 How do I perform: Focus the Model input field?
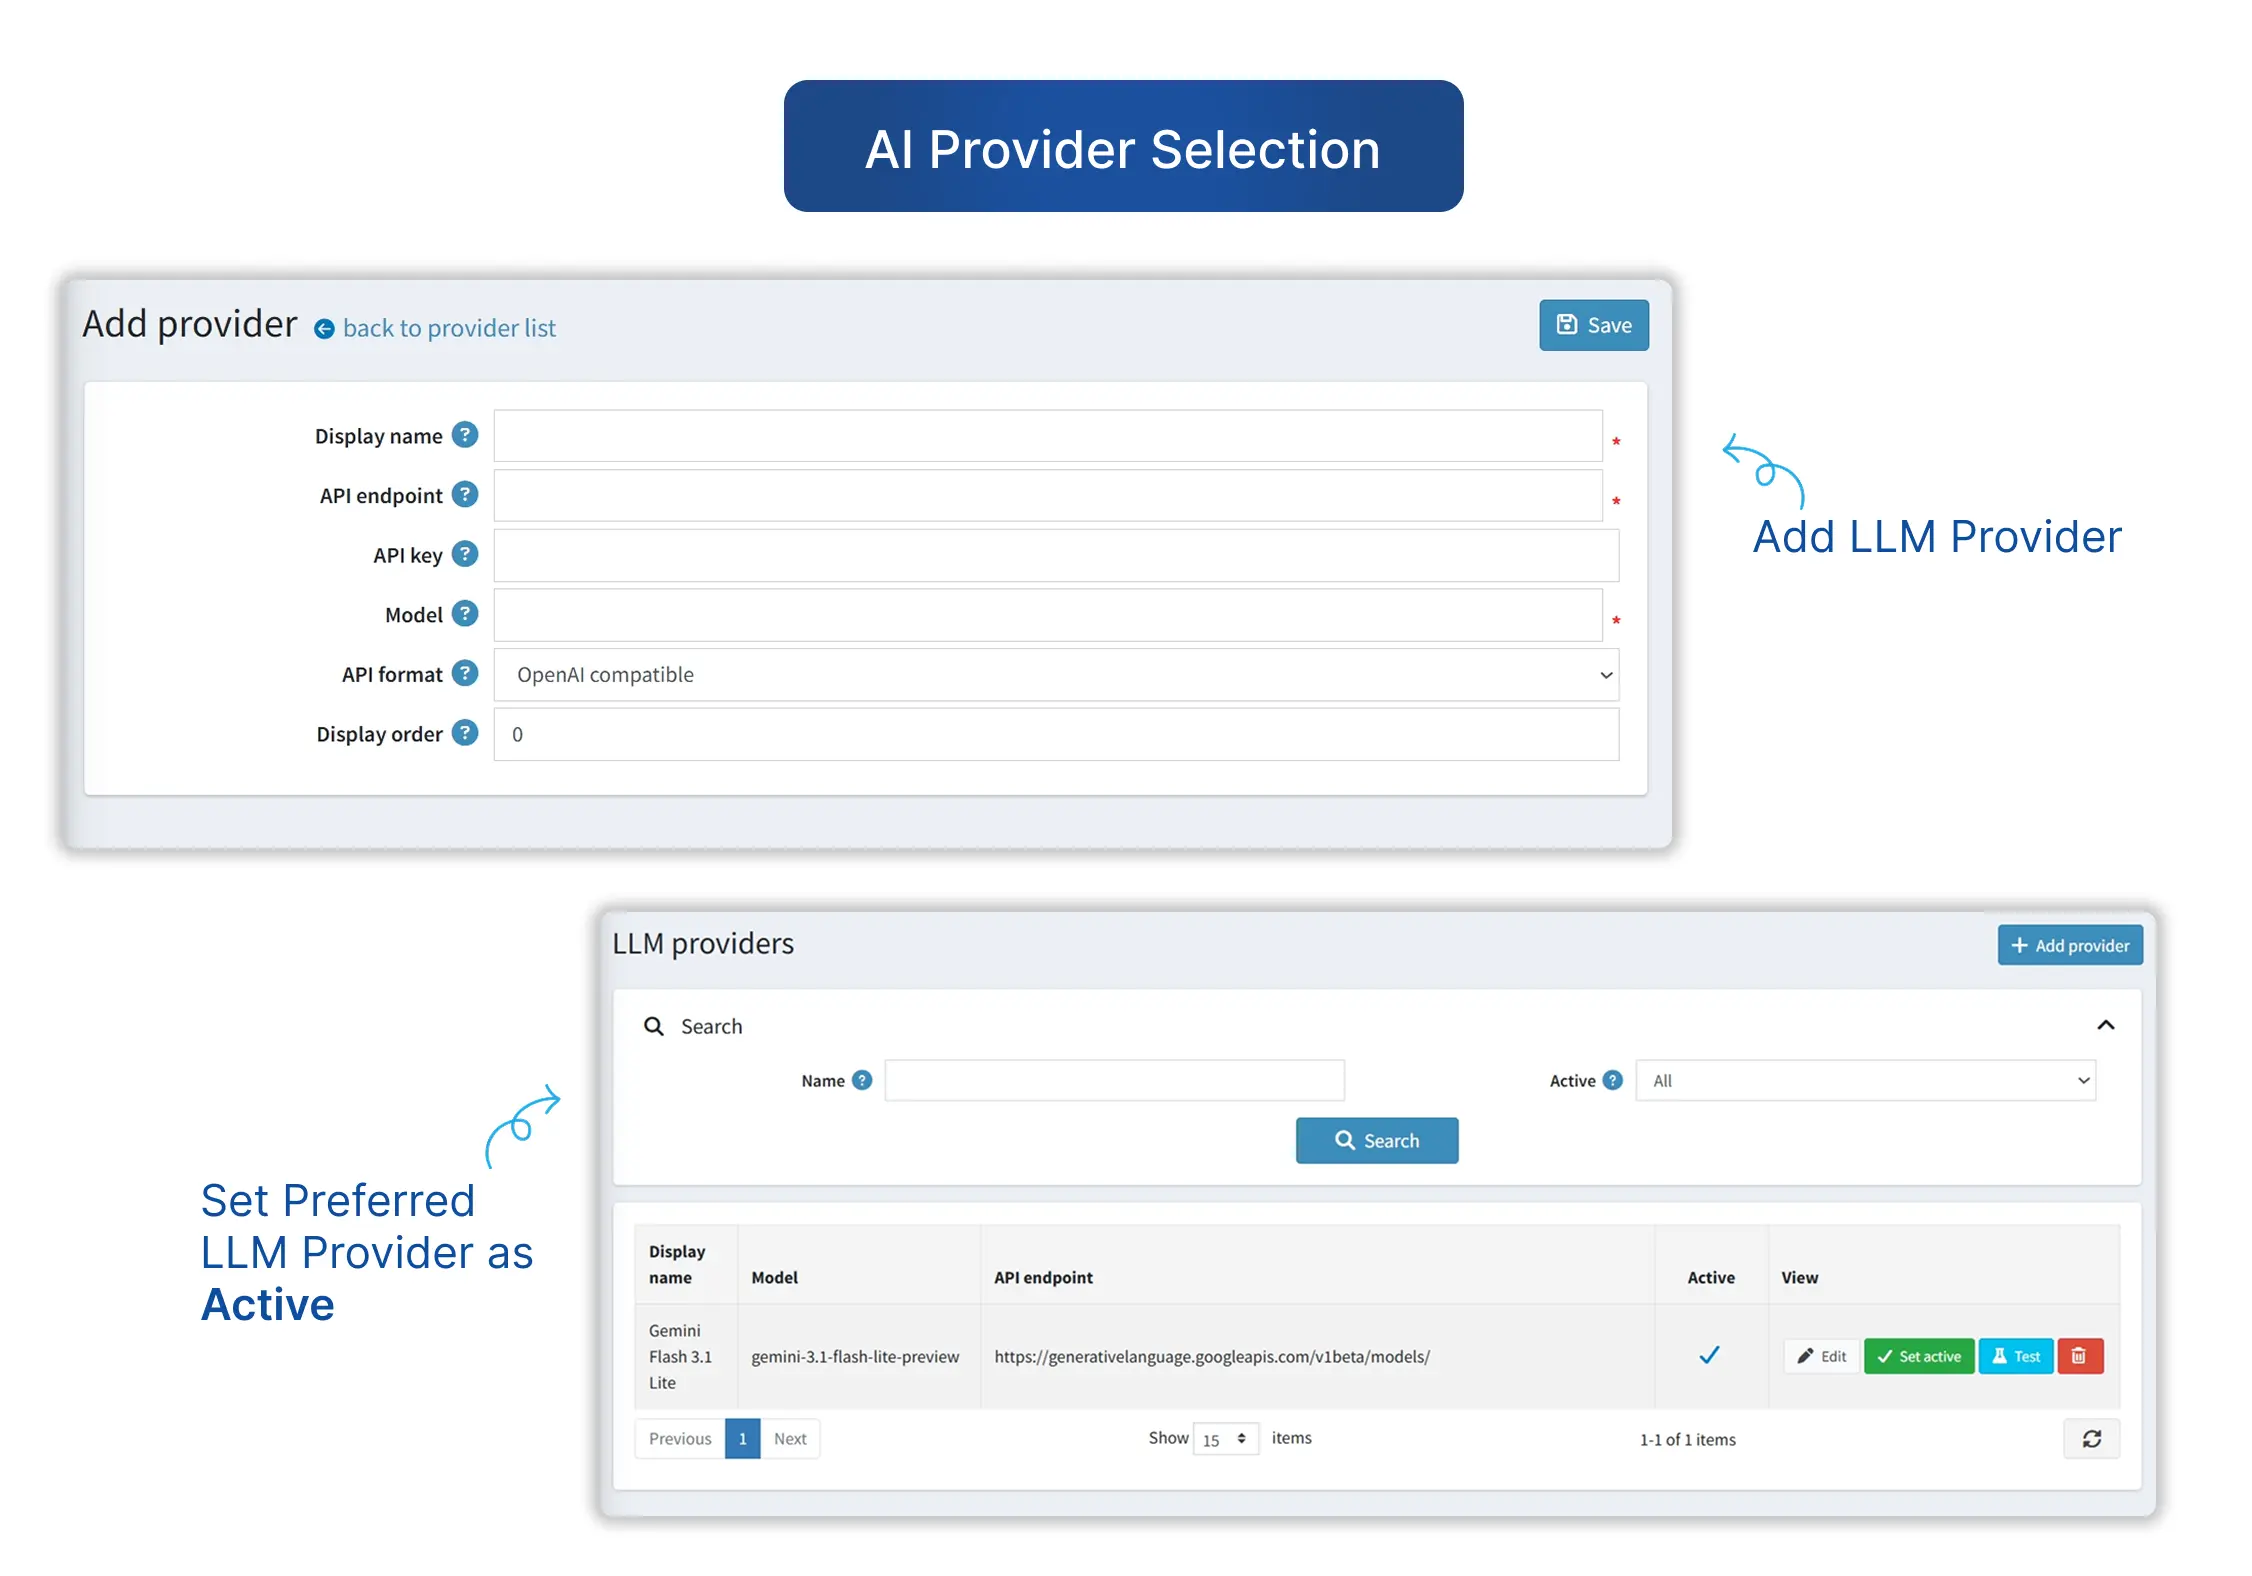[x=1048, y=615]
